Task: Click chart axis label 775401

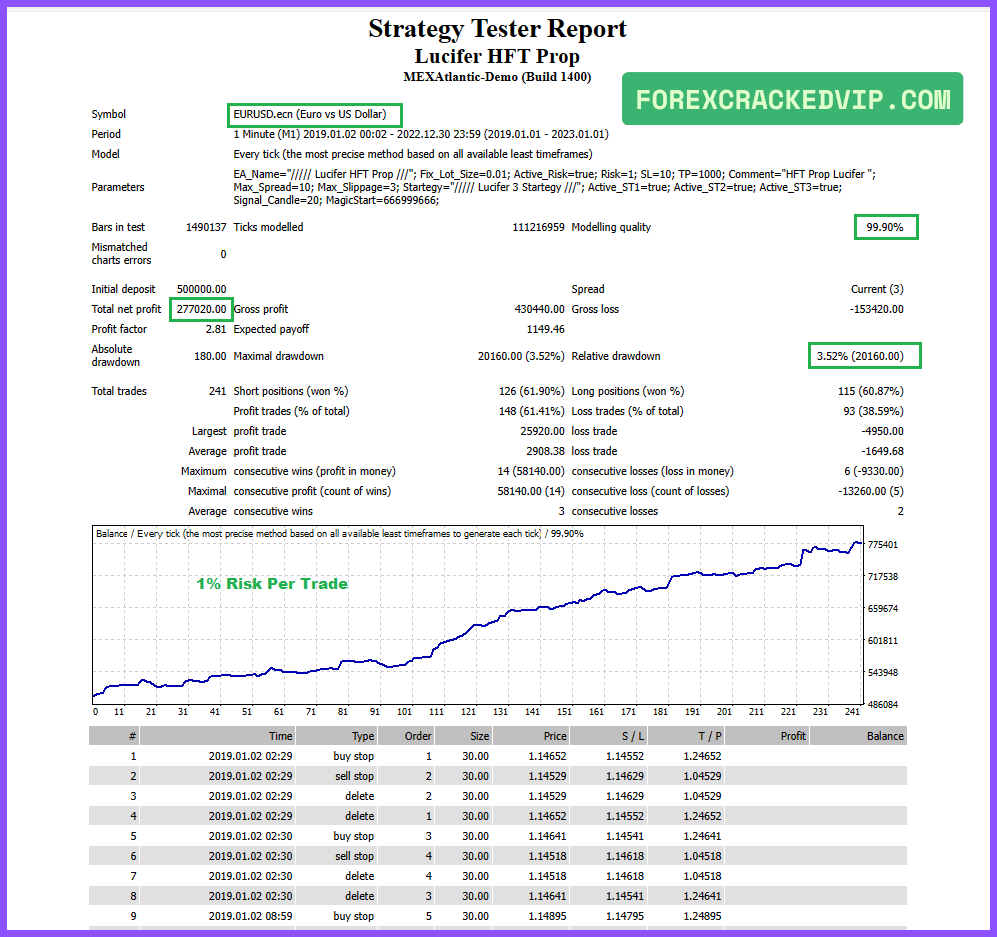Action: [883, 545]
